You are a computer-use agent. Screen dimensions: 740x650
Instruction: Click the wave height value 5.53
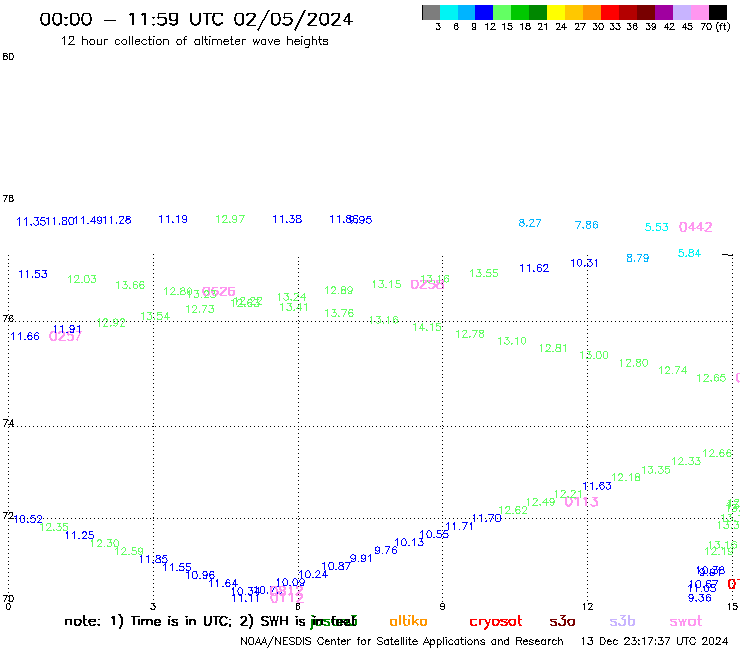click(x=656, y=227)
